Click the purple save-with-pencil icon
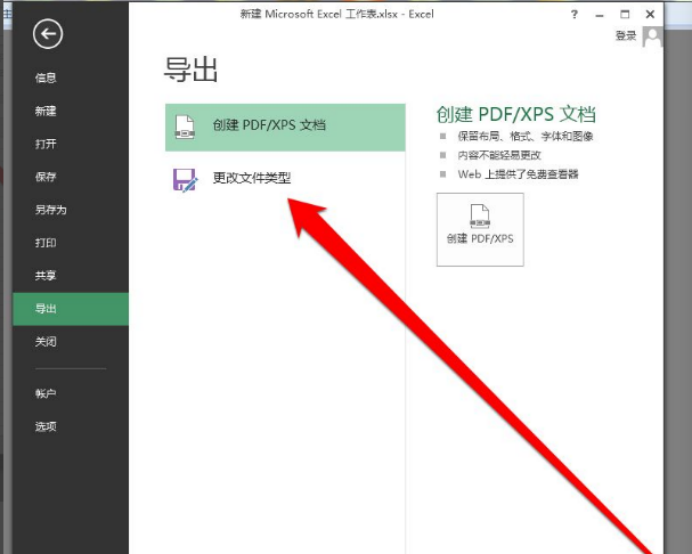 tap(184, 180)
